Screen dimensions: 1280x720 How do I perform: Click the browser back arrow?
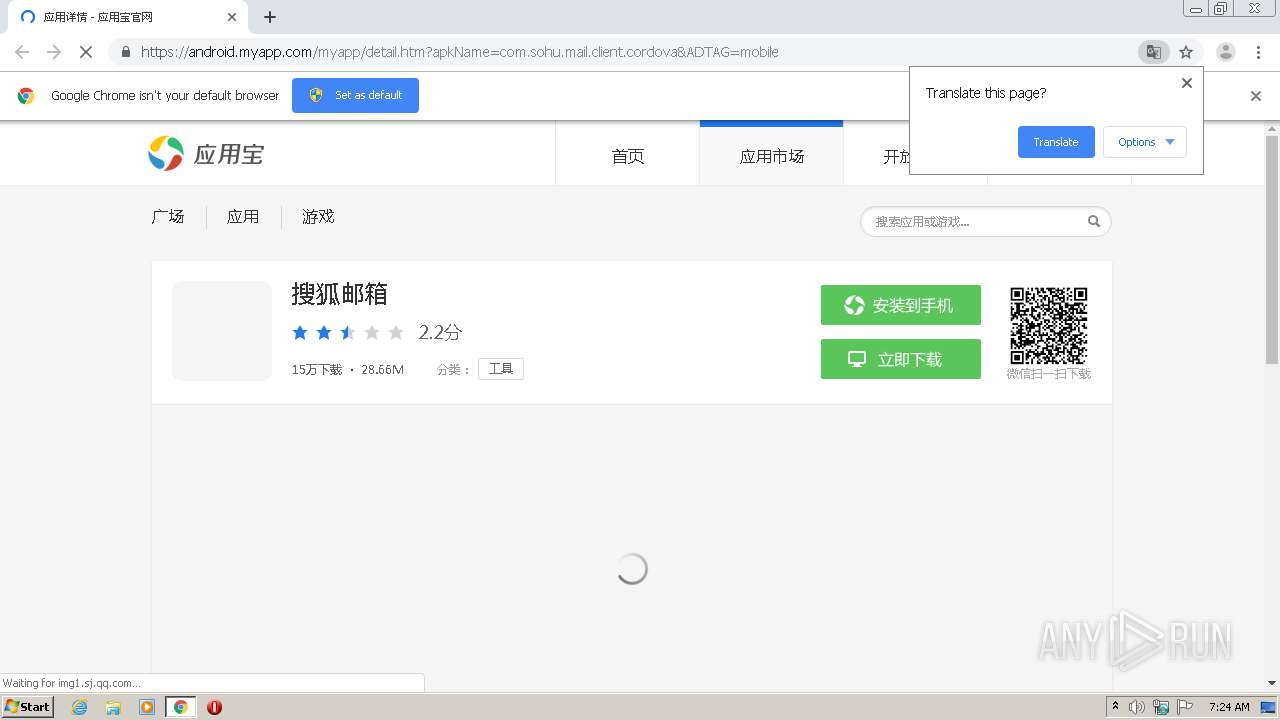pos(22,52)
